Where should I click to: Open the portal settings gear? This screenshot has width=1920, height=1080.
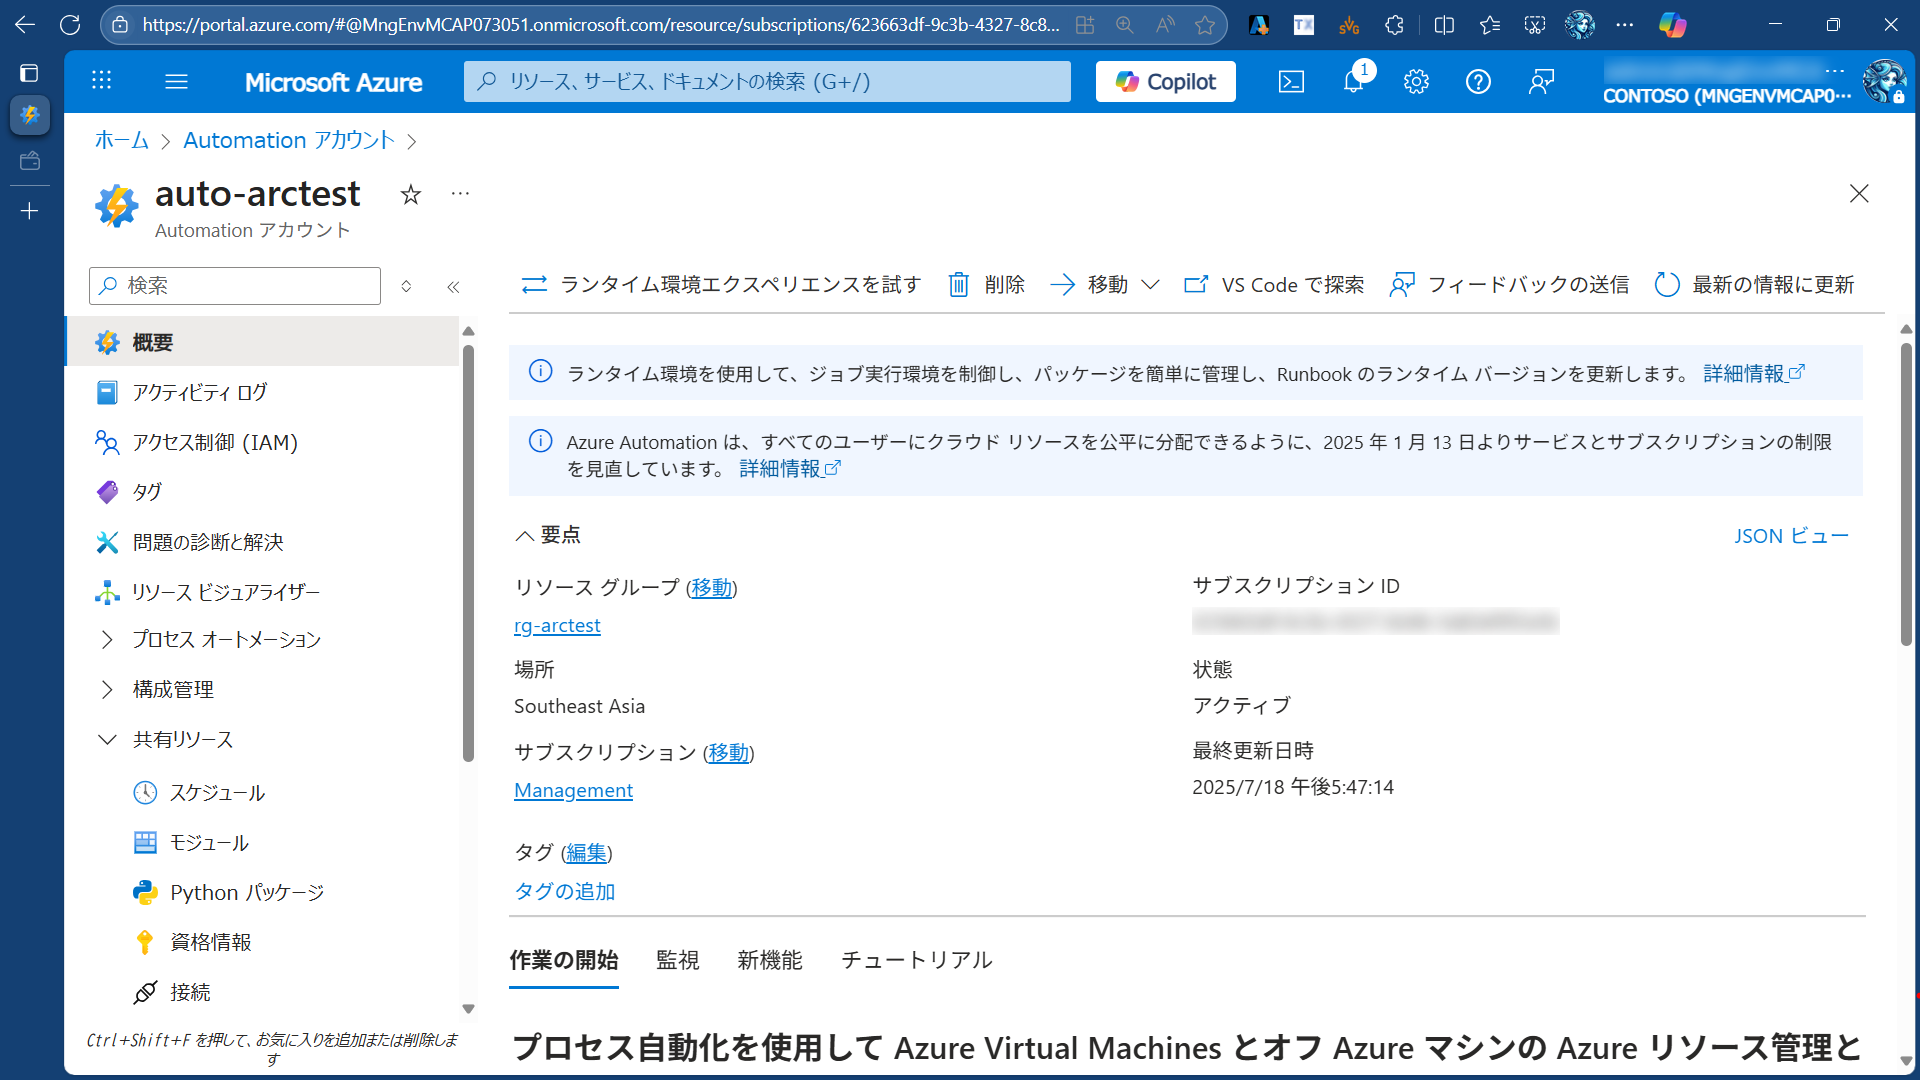point(1416,81)
